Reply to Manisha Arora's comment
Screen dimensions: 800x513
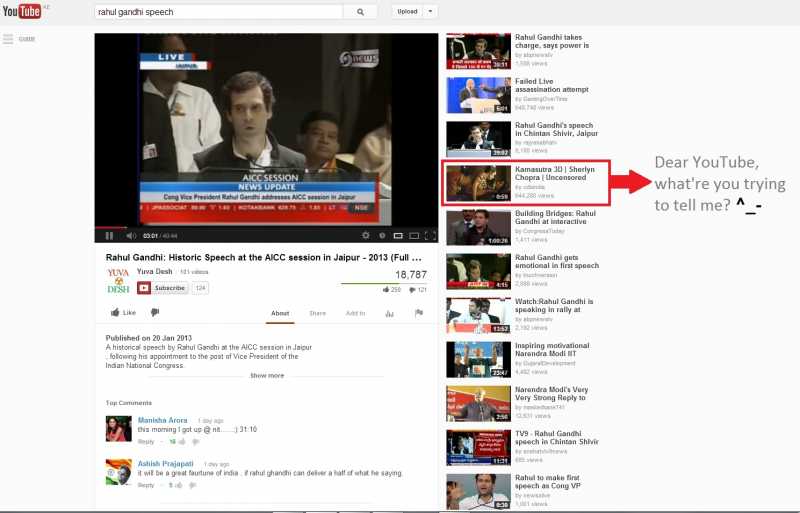point(145,442)
